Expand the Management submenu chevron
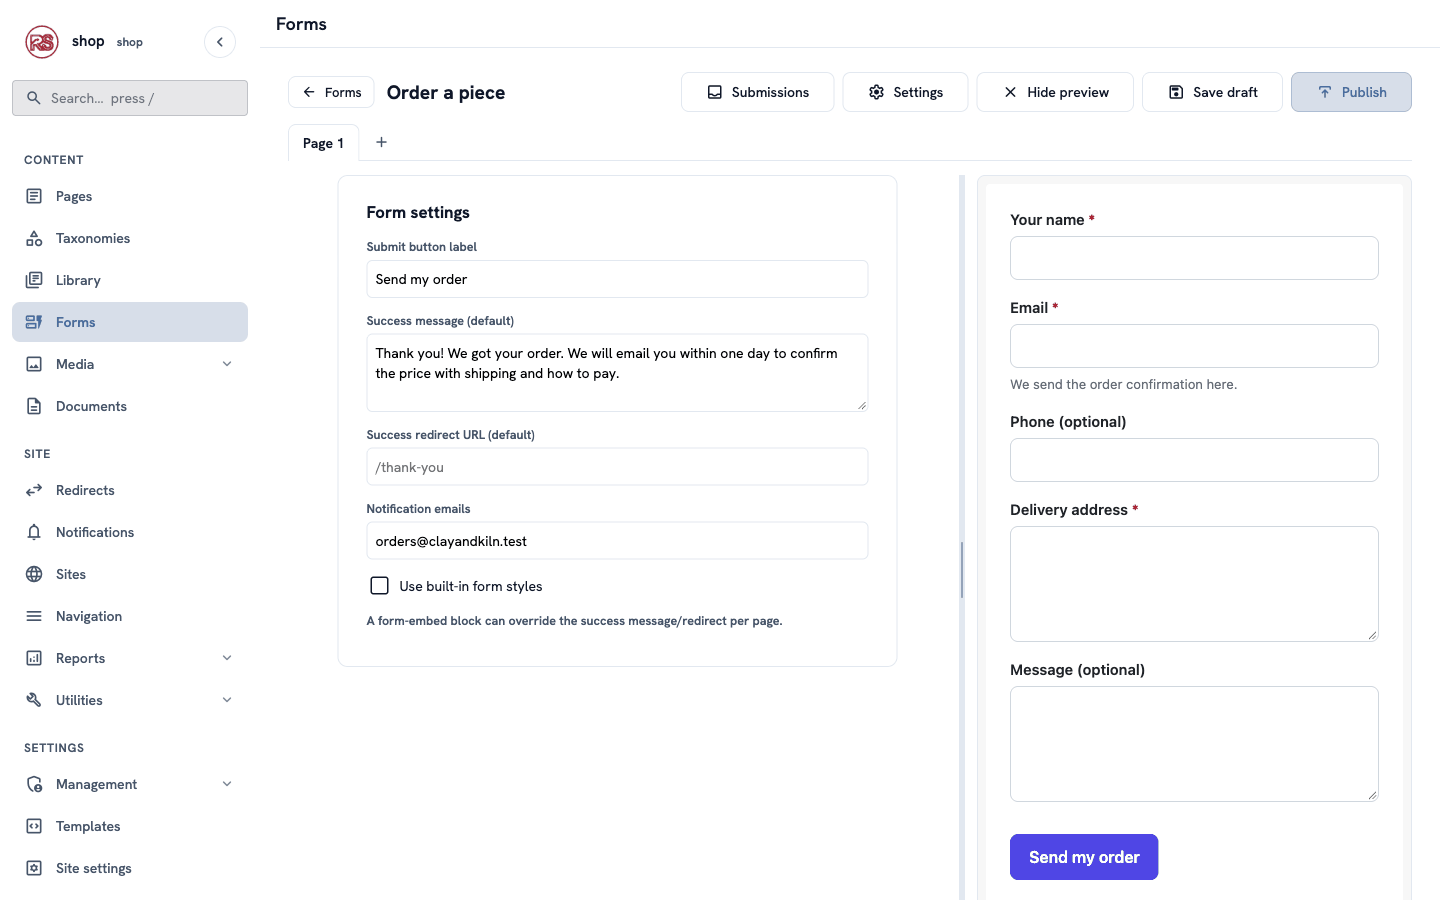 pos(227,784)
